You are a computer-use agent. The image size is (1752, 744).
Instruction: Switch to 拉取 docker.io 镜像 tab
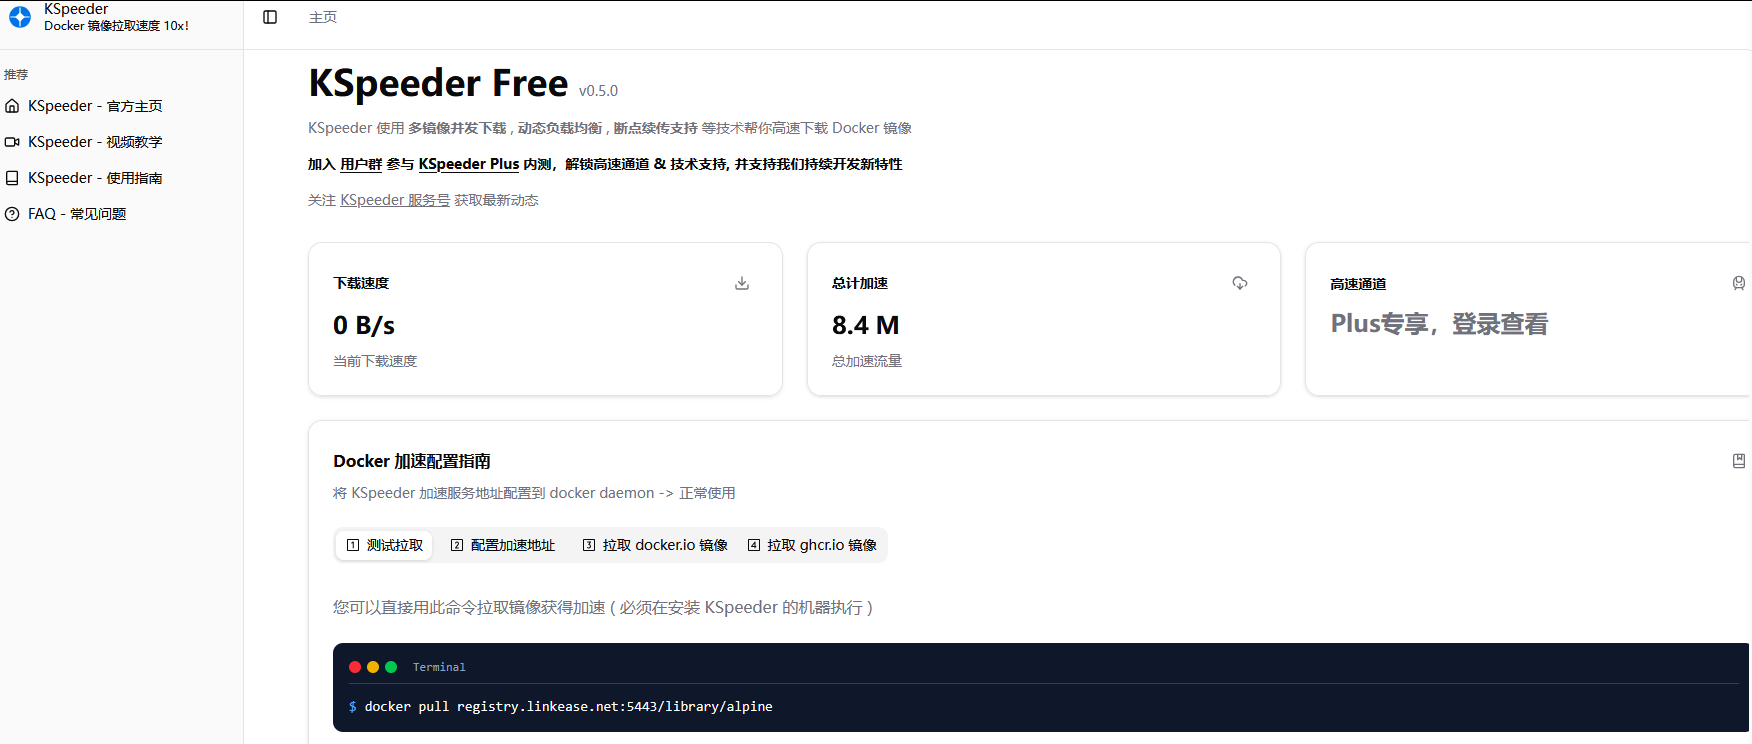point(655,545)
